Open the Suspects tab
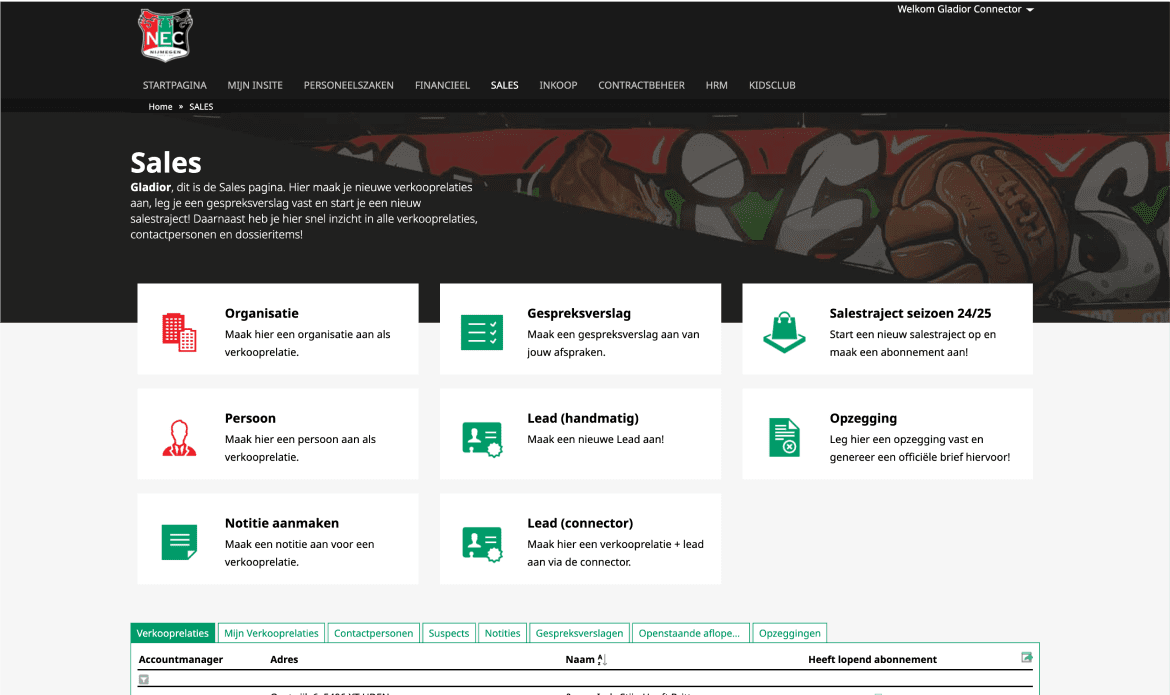1170x695 pixels. 448,632
